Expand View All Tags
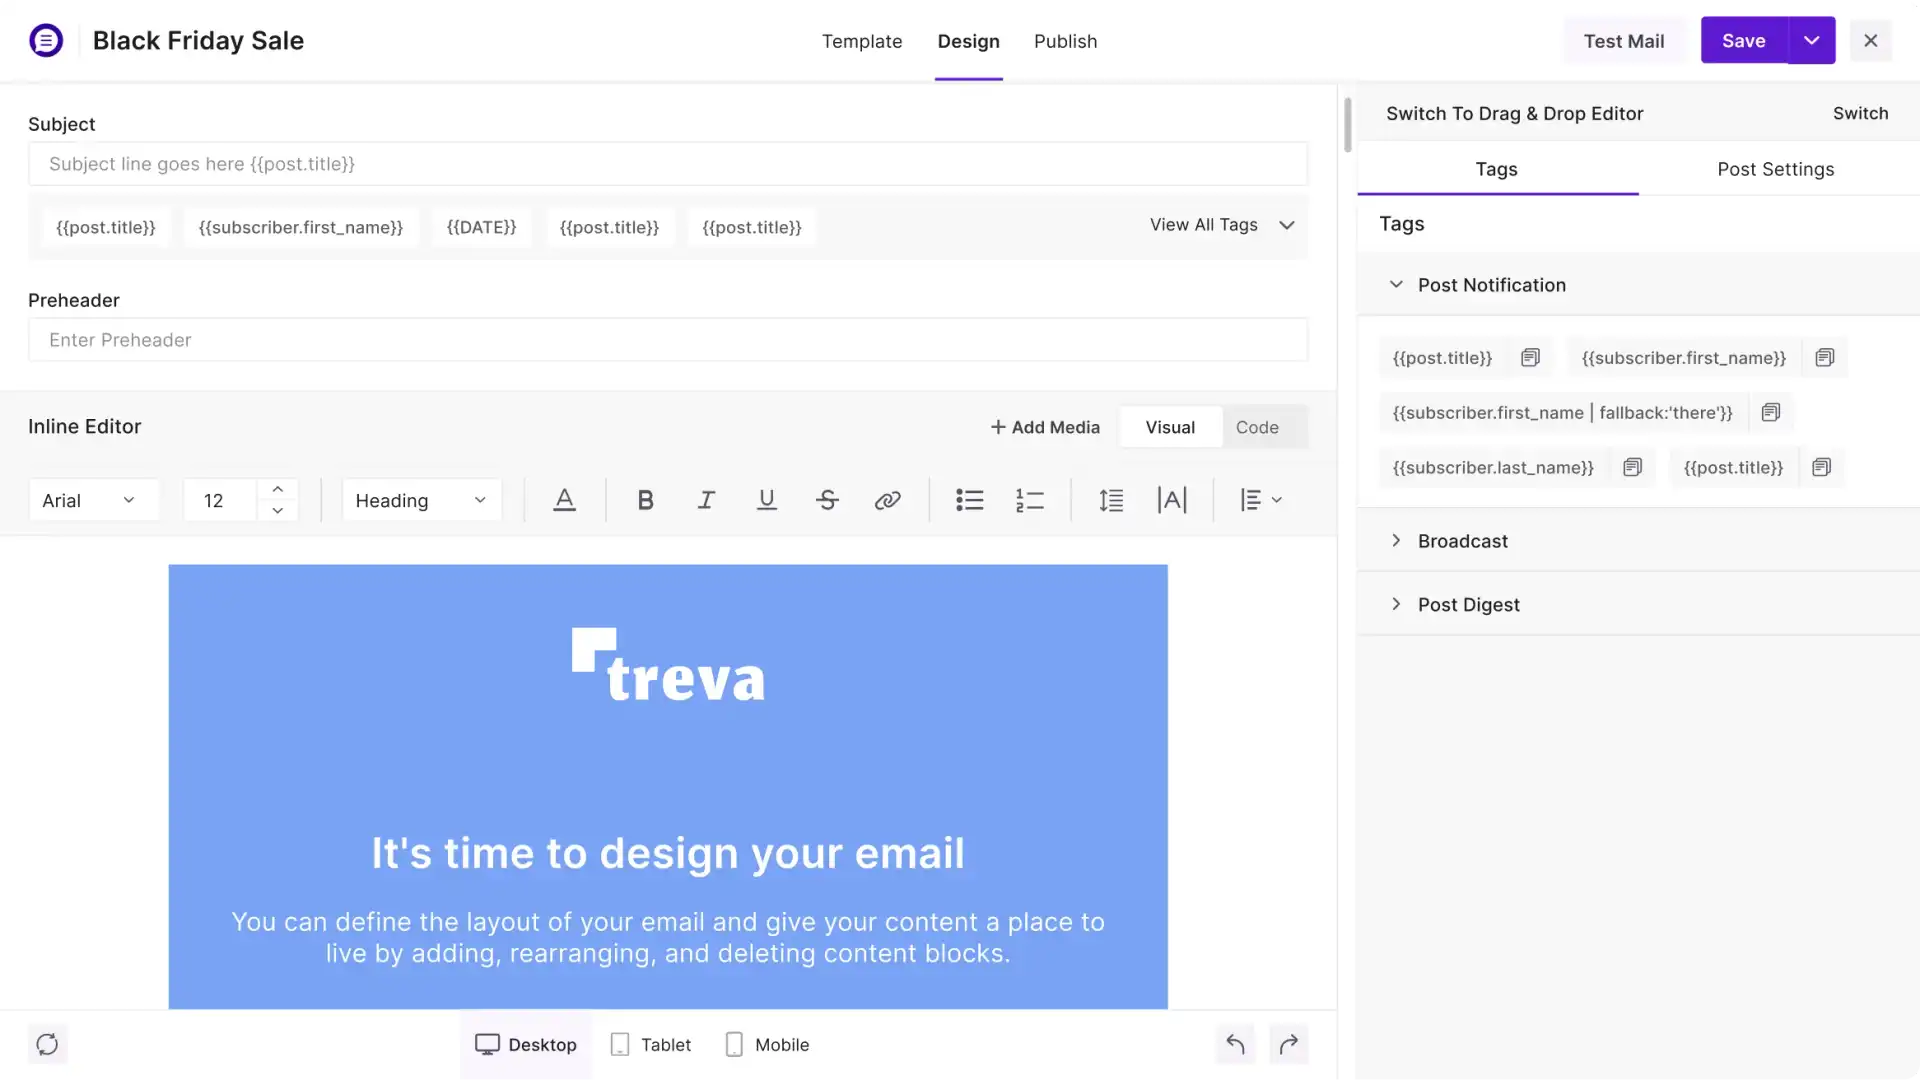The height and width of the screenshot is (1080, 1920). click(x=1222, y=225)
